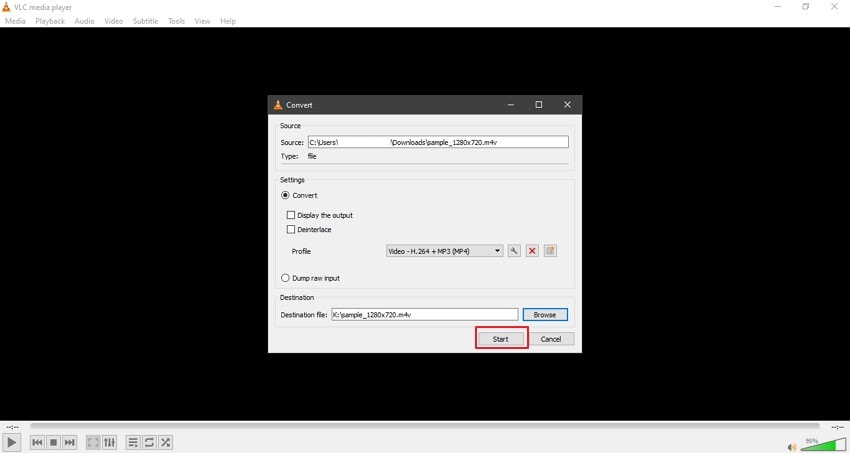Open the Audio menu
The image size is (850, 453).
point(85,21)
